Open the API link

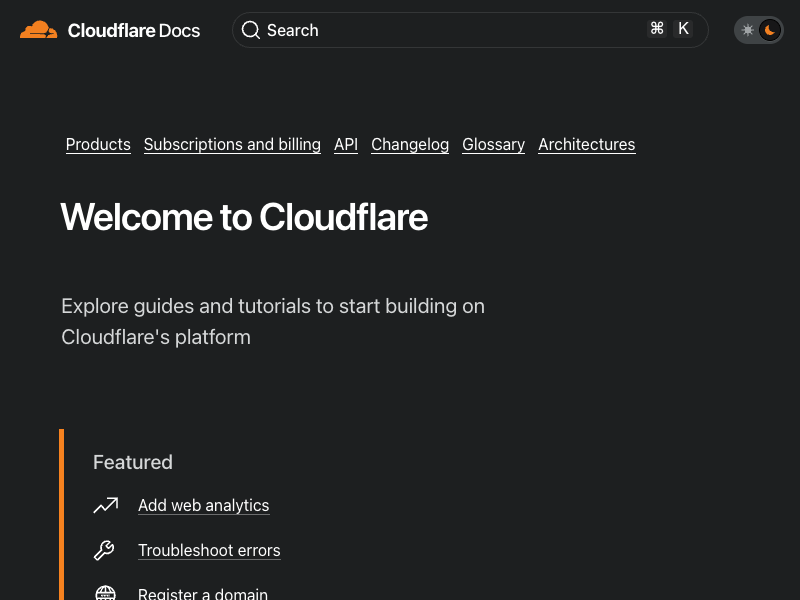pyautogui.click(x=346, y=144)
